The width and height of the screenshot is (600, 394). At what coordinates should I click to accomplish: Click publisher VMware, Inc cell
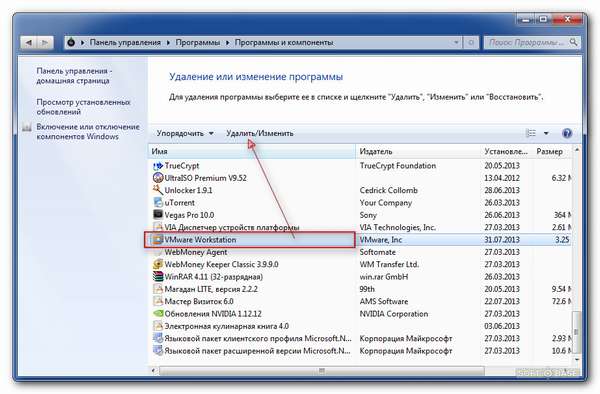tap(380, 240)
